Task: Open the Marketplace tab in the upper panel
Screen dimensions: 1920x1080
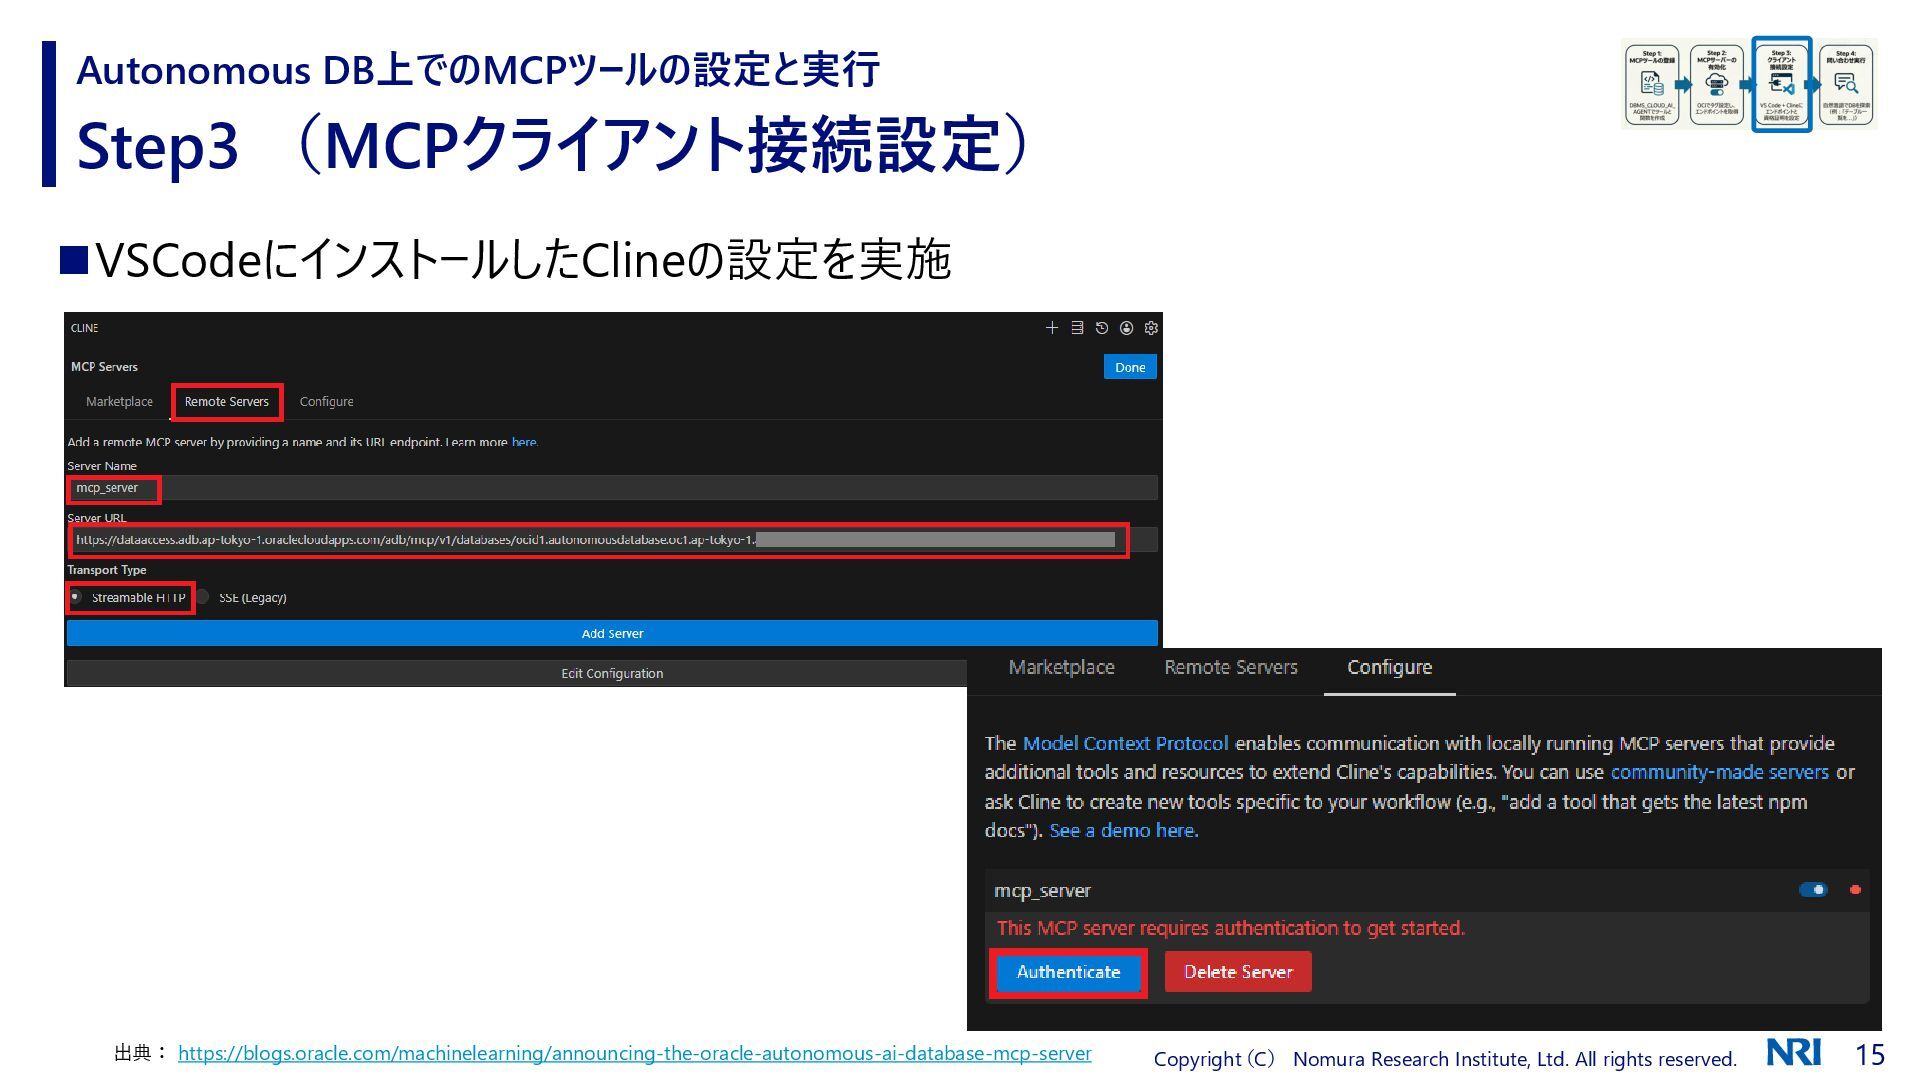Action: click(119, 402)
